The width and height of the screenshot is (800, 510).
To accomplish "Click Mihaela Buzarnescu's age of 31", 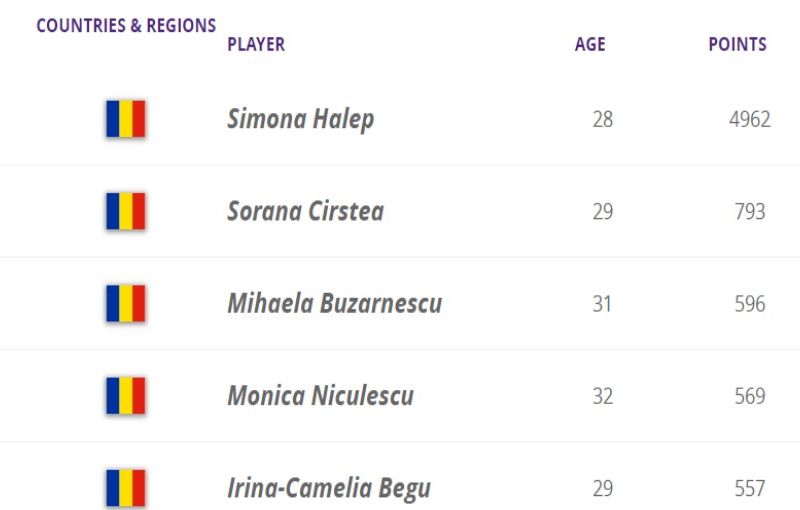I will pyautogui.click(x=602, y=304).
